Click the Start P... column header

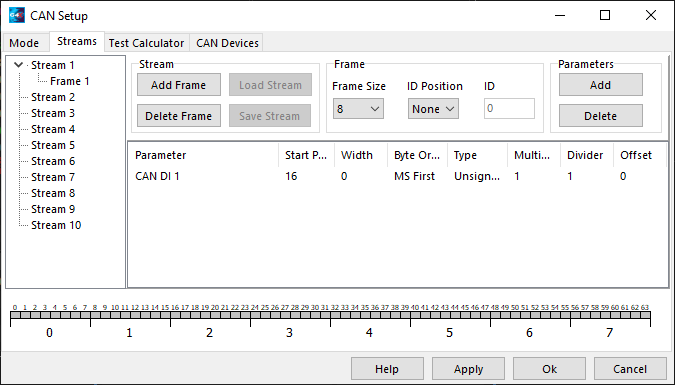pos(306,155)
